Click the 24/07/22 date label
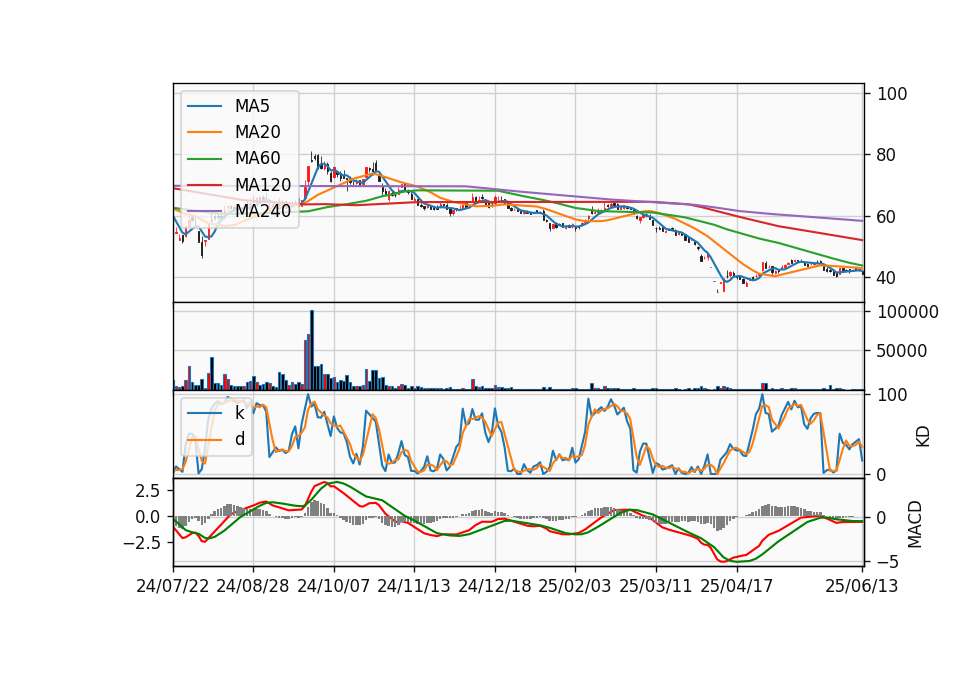 coord(173,586)
